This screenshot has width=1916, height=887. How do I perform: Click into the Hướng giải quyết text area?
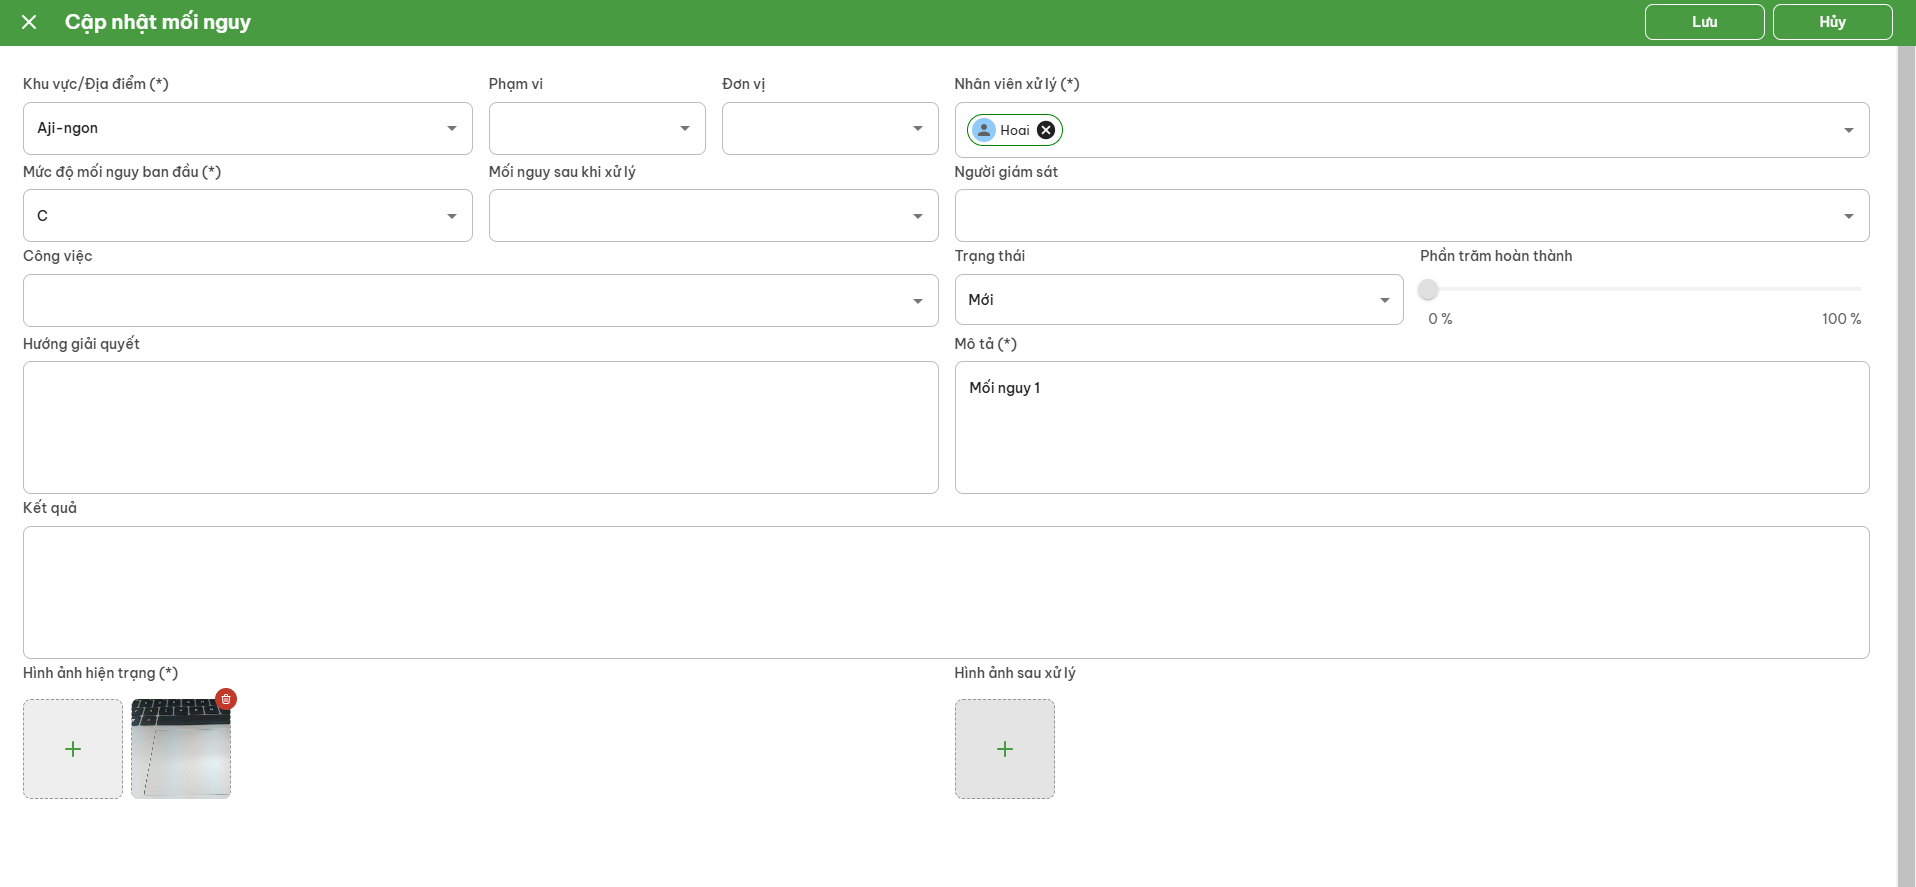tap(481, 427)
